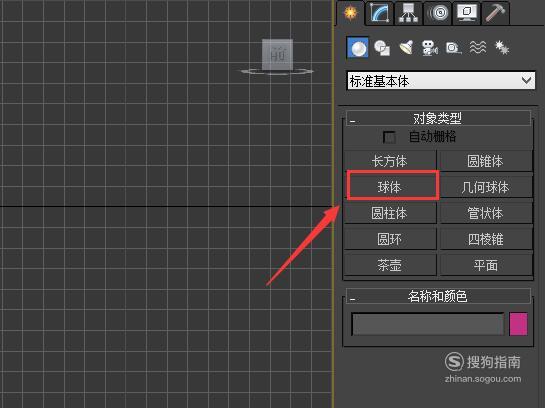Select the Geometry category icon
Screen dimensions: 545x408
click(x=358, y=48)
